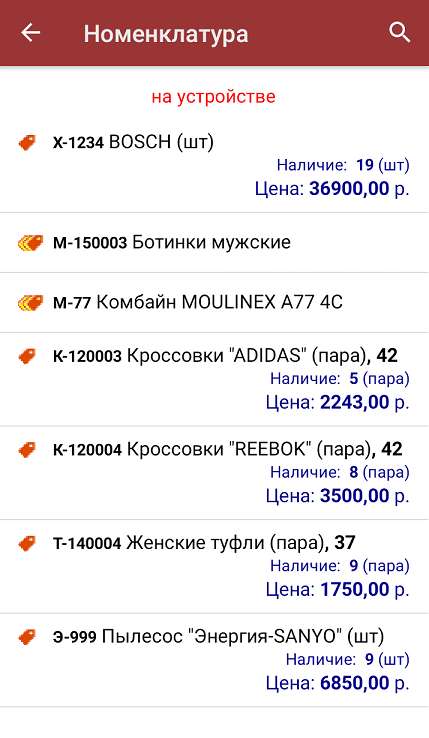
Task: Tap the stacked tags icon for Ботинки мужские
Action: click(x=30, y=243)
